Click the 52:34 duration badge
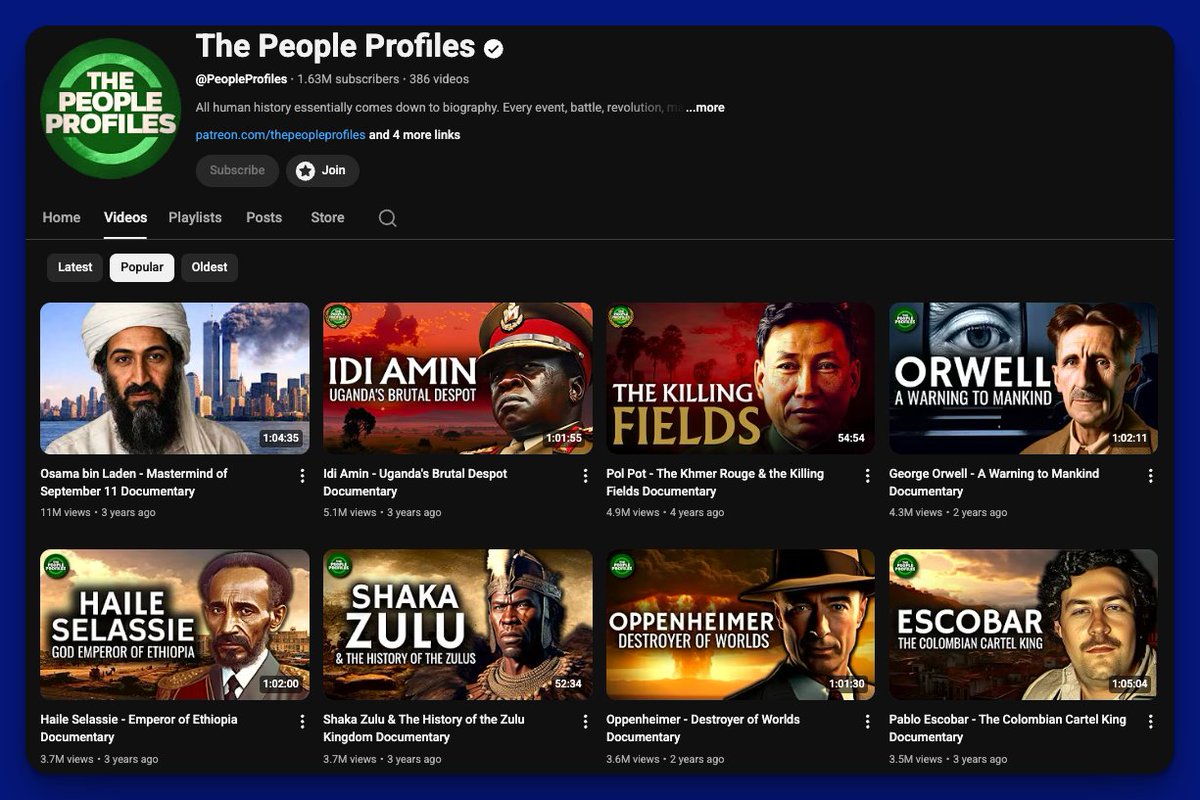The image size is (1200, 800). [568, 684]
